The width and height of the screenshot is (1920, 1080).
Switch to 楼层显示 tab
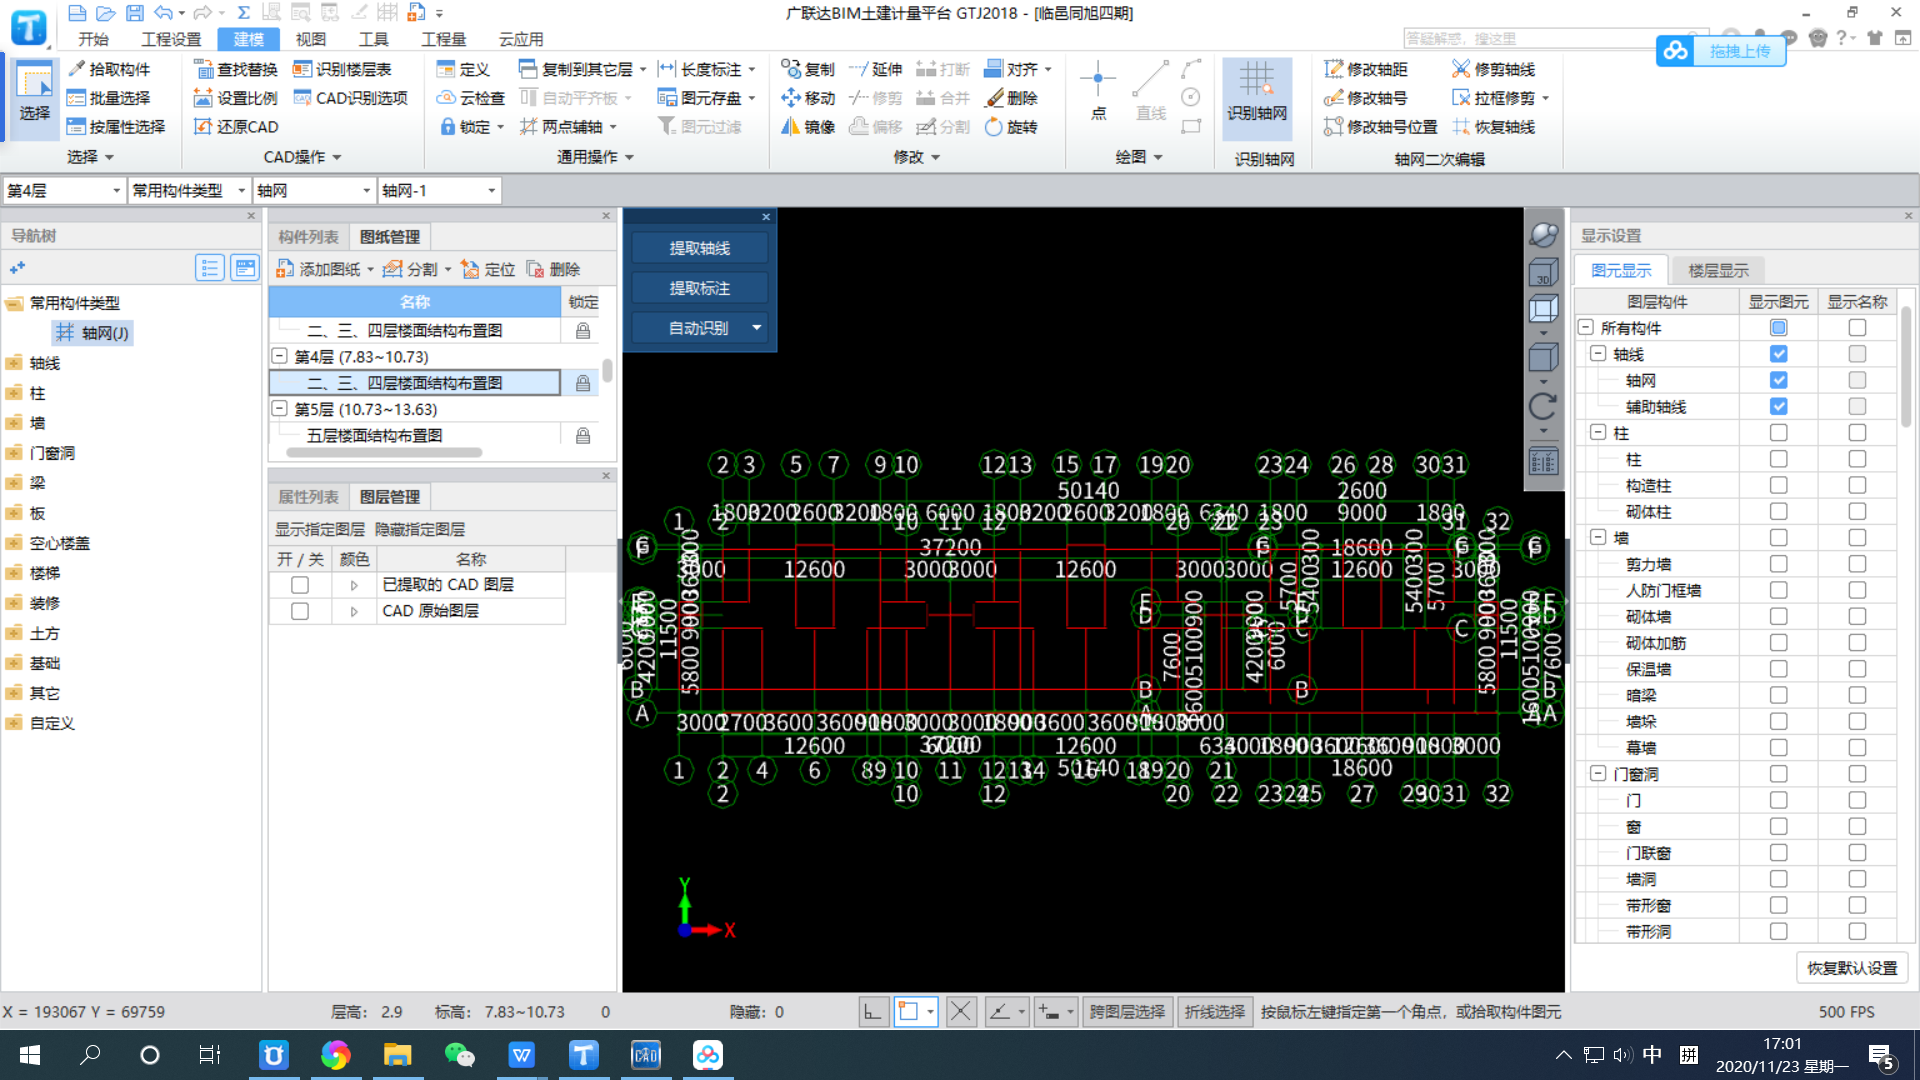(1718, 270)
